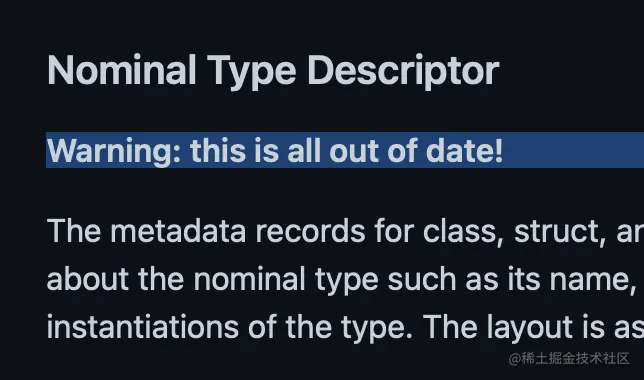Click the words out of date!

[x=416, y=151]
